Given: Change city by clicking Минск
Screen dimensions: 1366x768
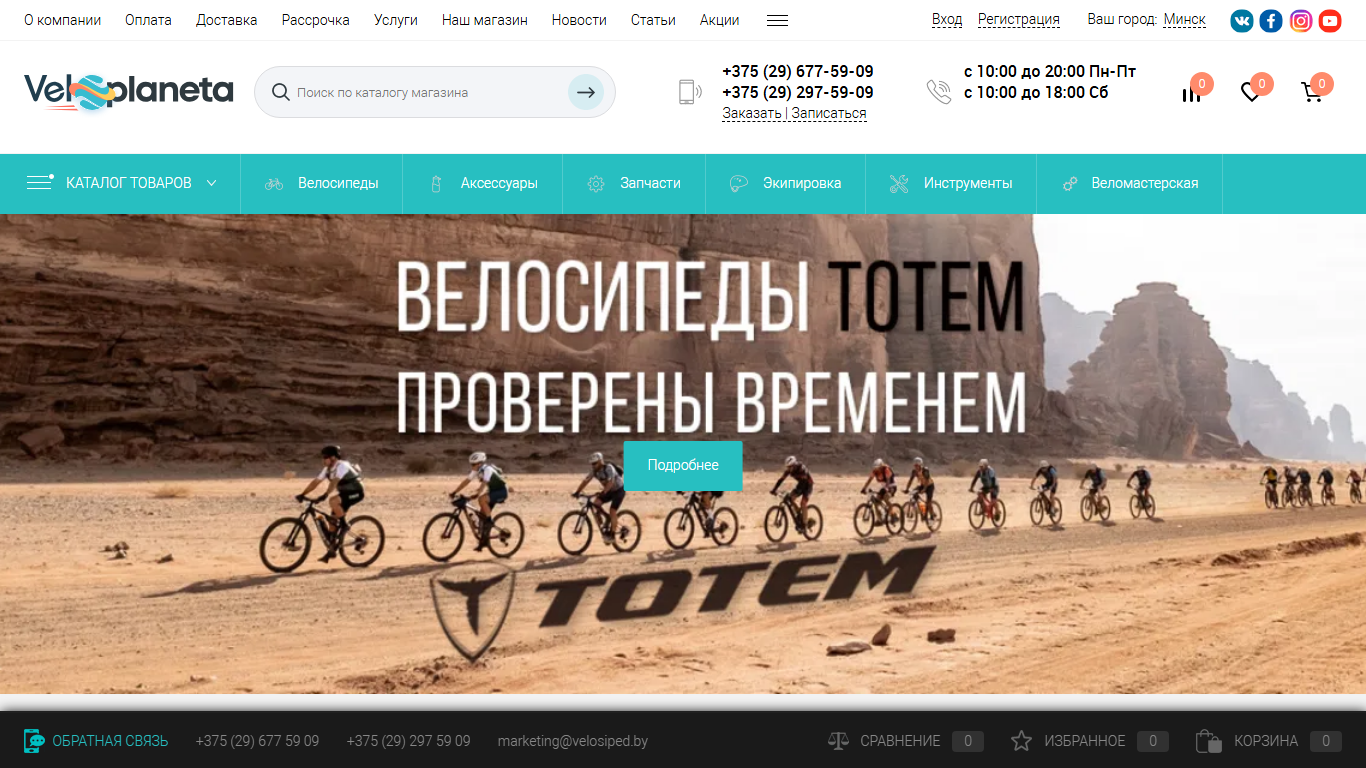Looking at the screenshot, I should (x=1184, y=20).
